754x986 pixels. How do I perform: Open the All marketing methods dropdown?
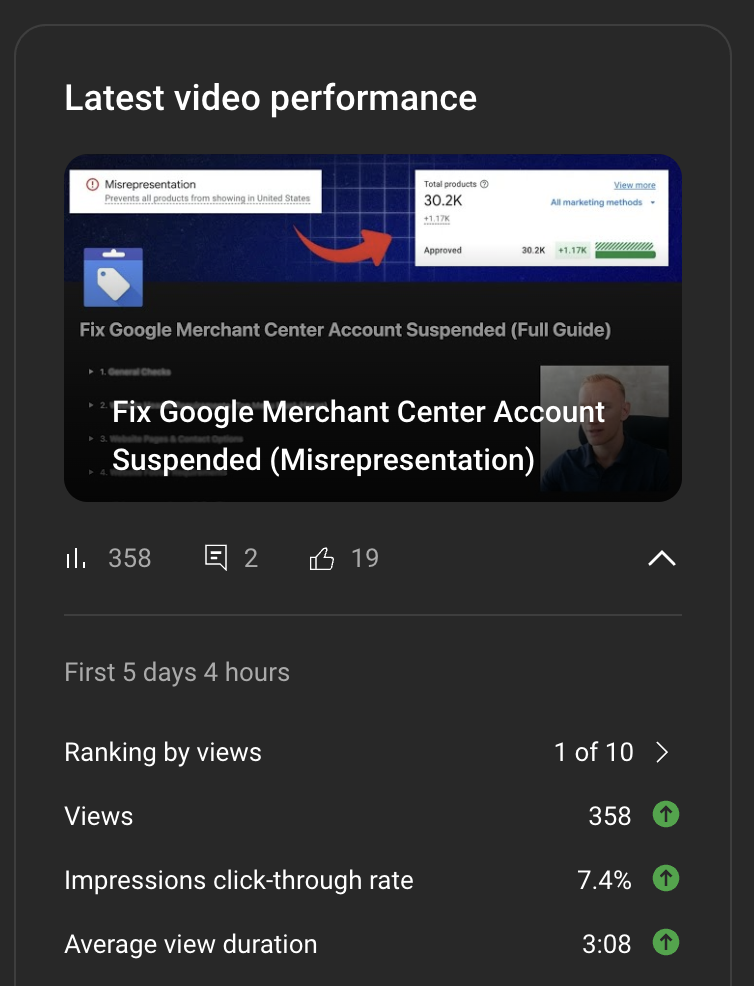(x=602, y=203)
